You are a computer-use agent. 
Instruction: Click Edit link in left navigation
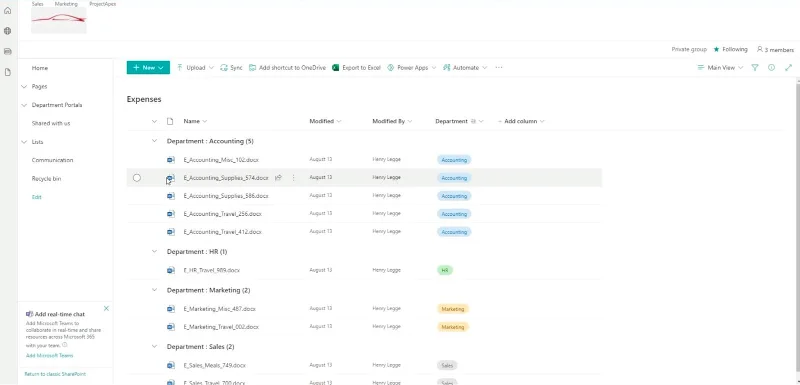click(37, 197)
